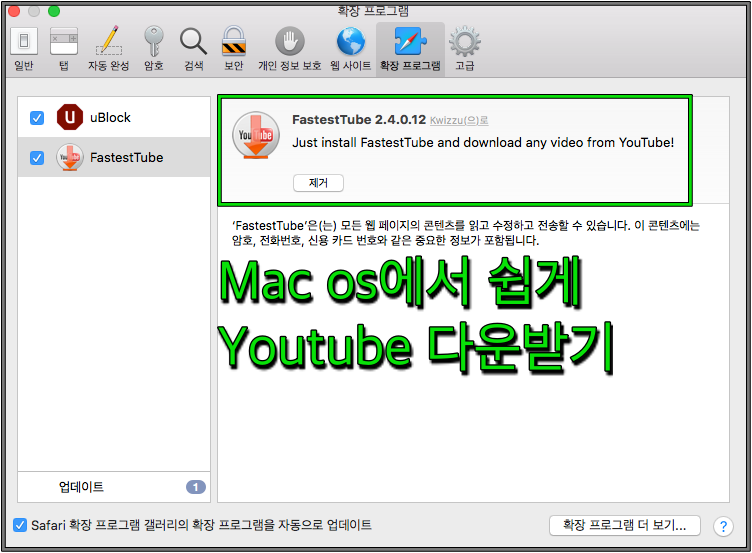Click the 확장 프로그램 더 보기... button

(x=624, y=525)
